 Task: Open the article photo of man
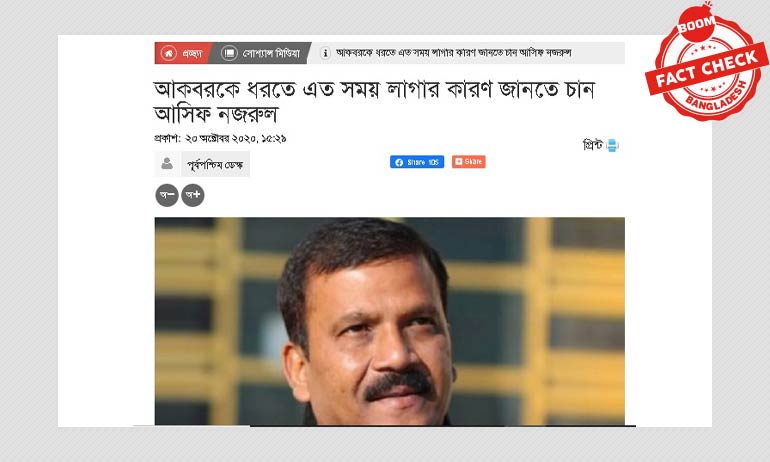pos(389,321)
